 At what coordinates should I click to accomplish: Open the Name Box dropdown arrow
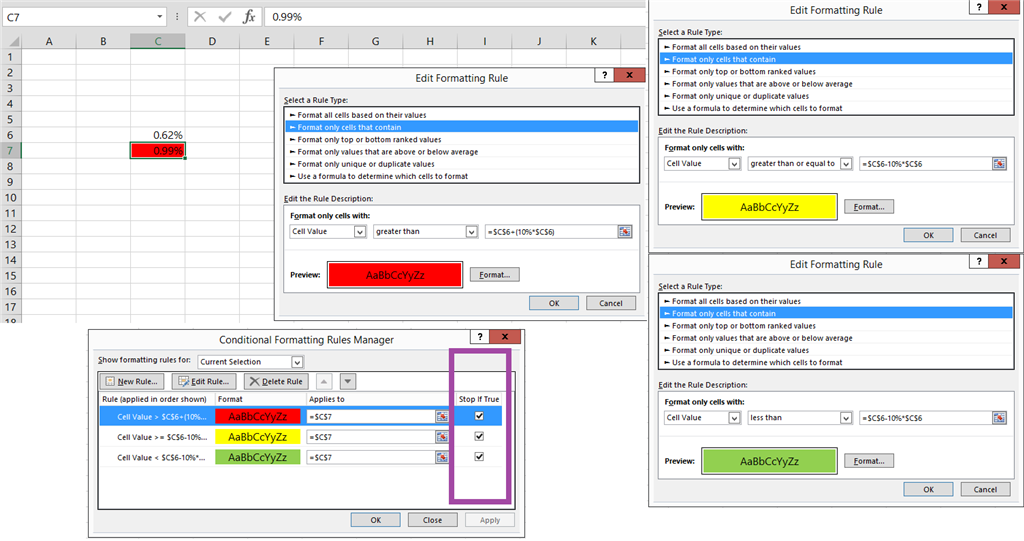(159, 17)
